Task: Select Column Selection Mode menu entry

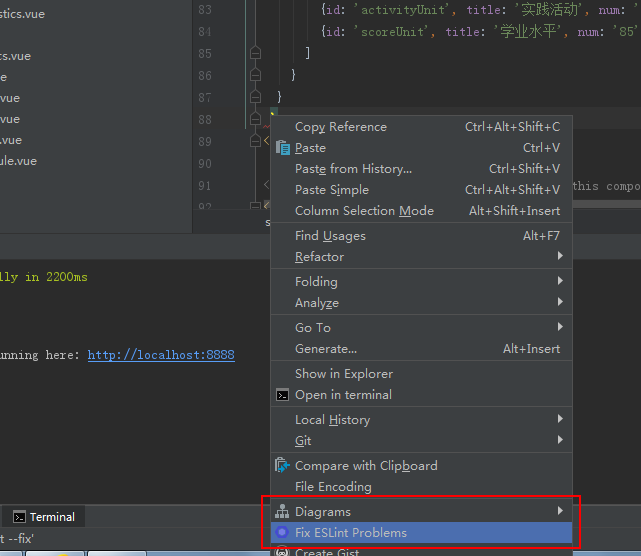Action: pos(364,211)
